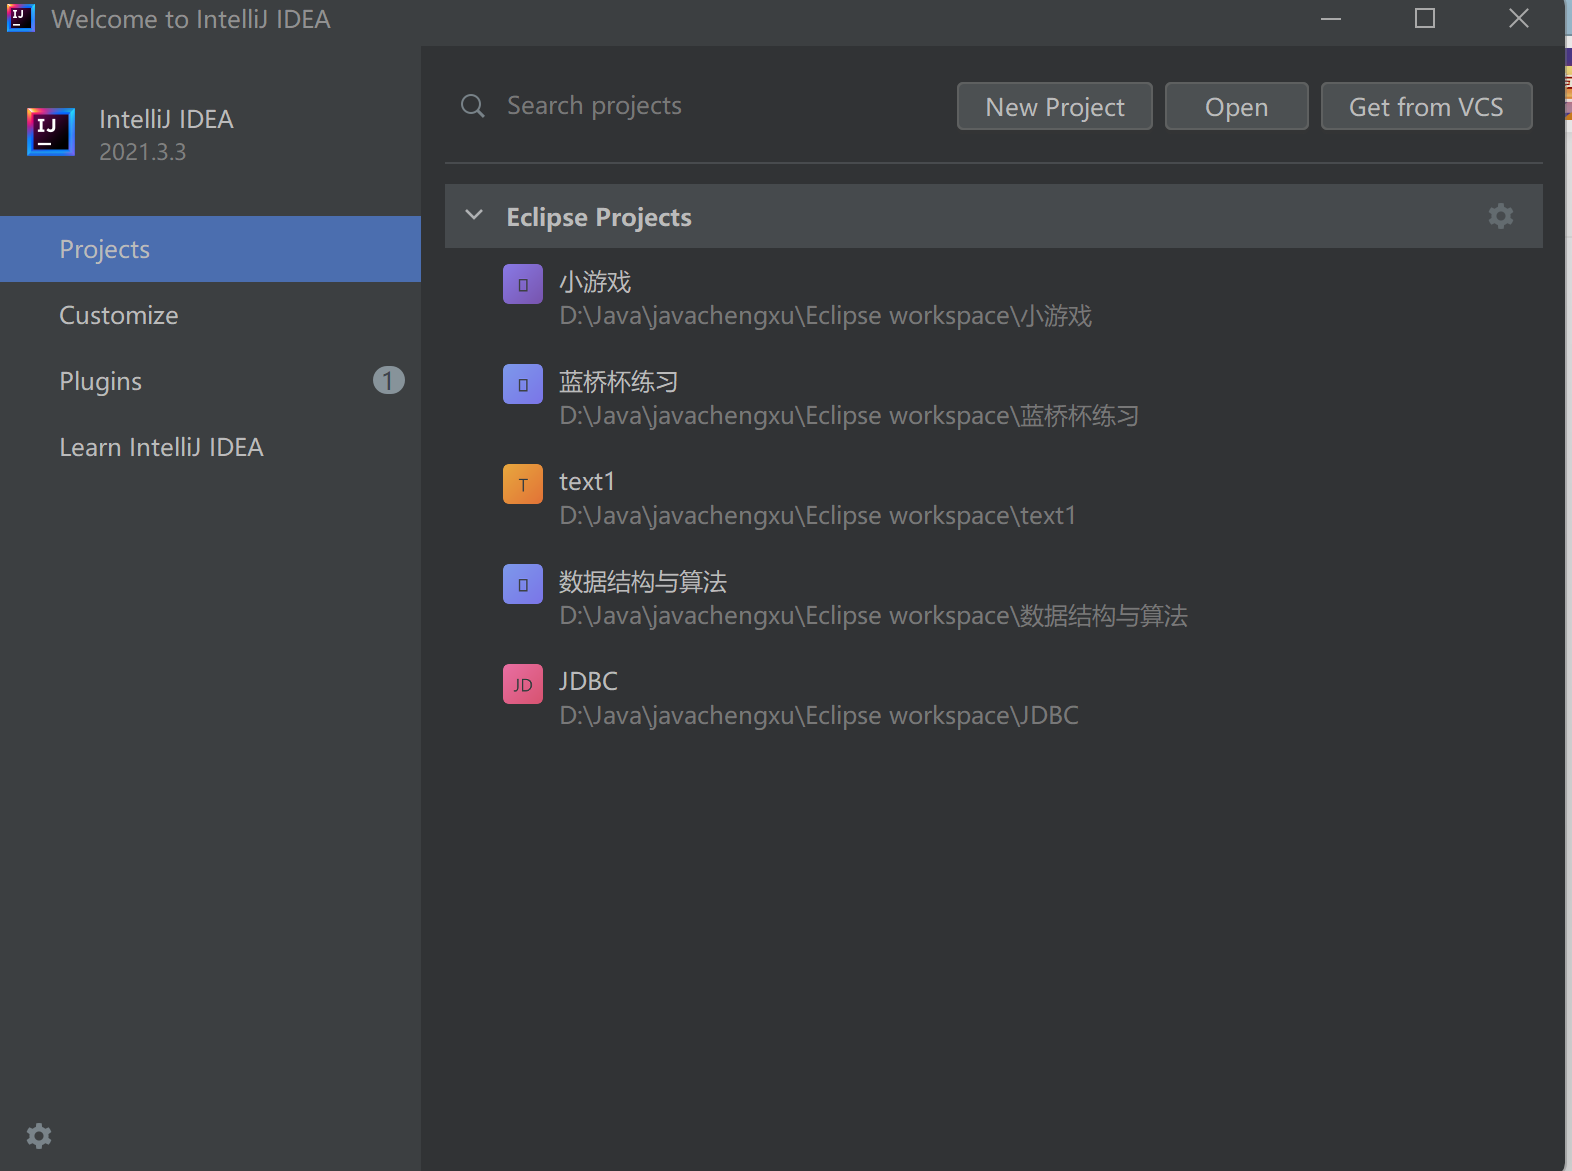Click the Eclipse Projects group header label

[x=599, y=217]
